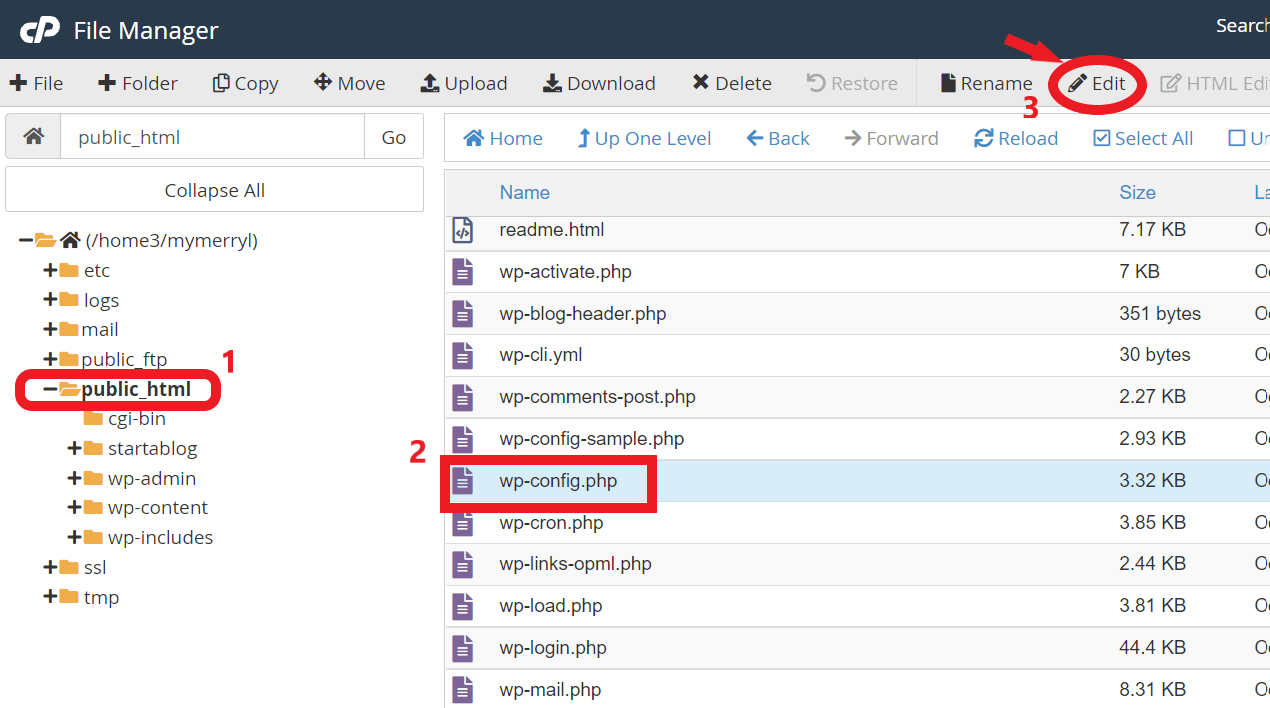Click the readme.html file icon
The image size is (1270, 708).
click(x=462, y=230)
